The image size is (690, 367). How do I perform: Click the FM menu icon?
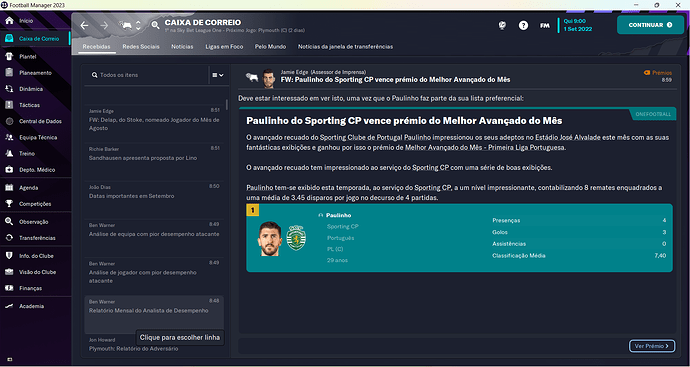(x=544, y=26)
